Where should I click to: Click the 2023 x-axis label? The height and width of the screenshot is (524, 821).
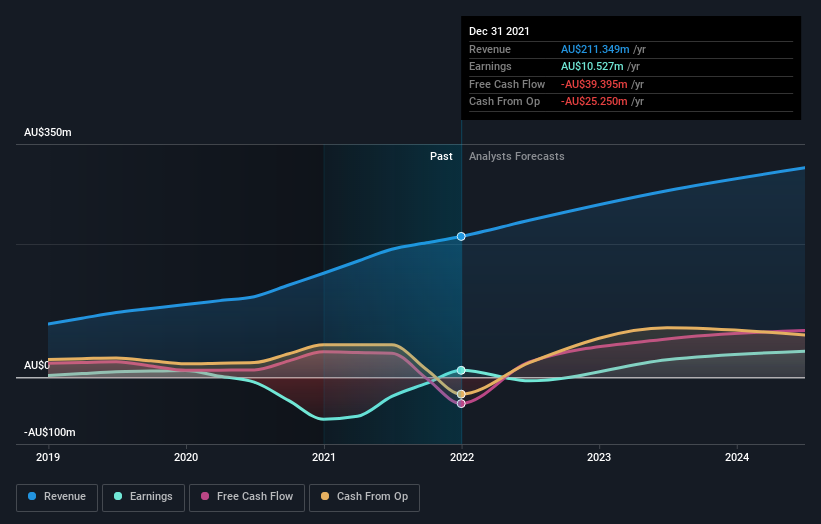pos(599,457)
